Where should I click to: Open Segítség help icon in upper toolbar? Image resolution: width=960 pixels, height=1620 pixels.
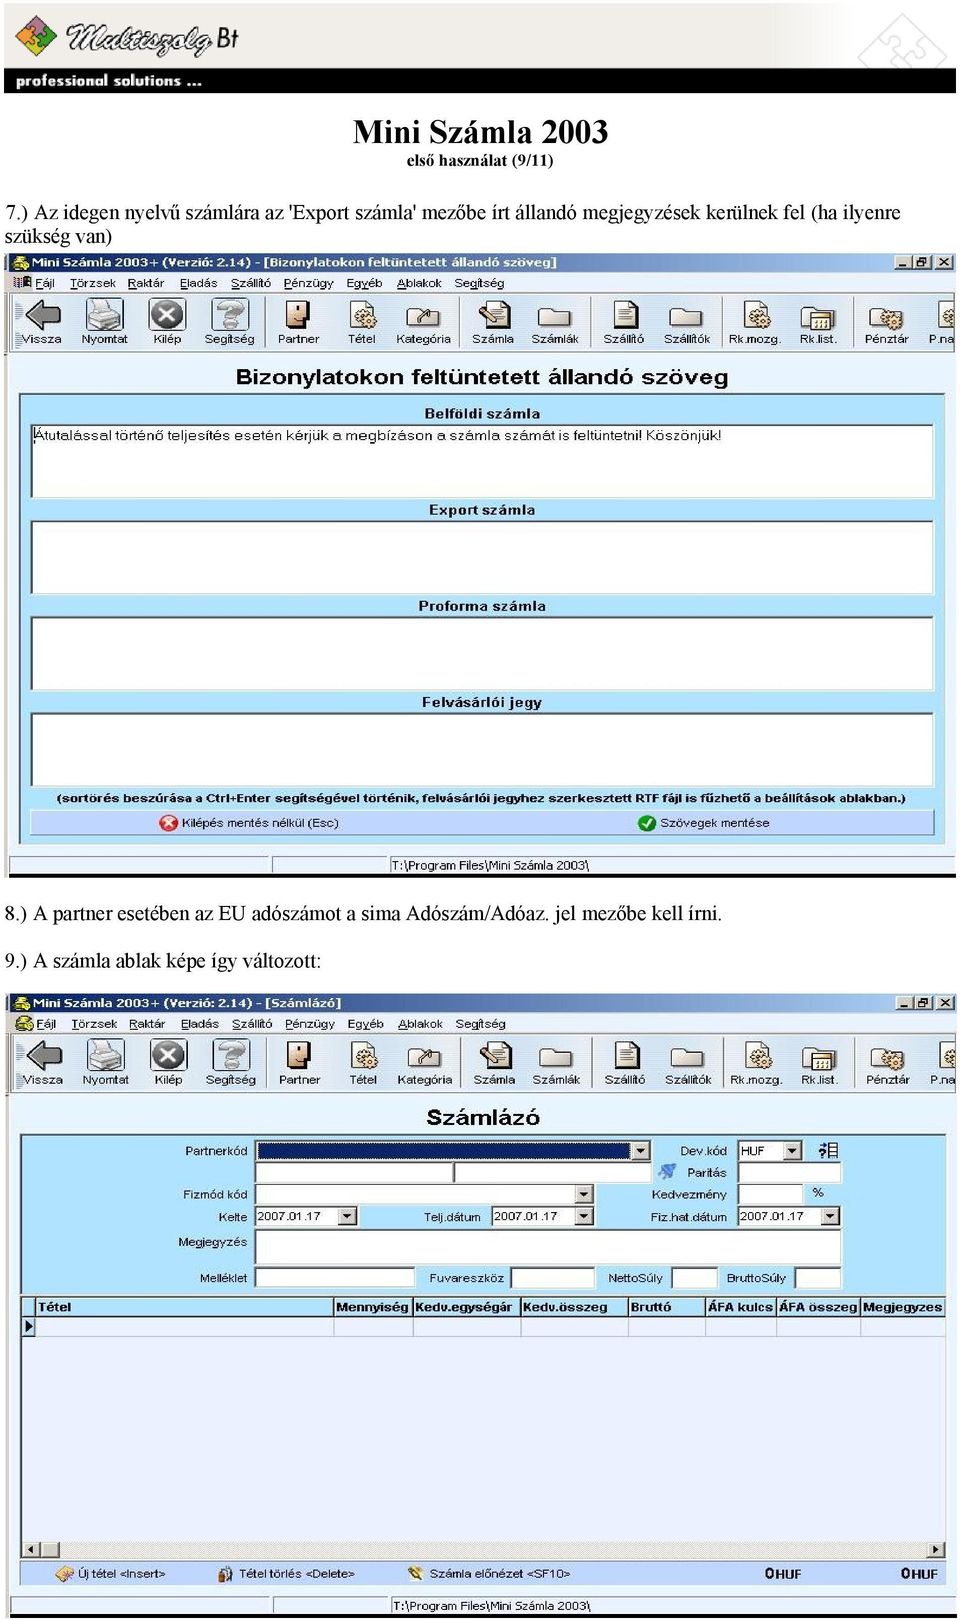click(x=230, y=315)
